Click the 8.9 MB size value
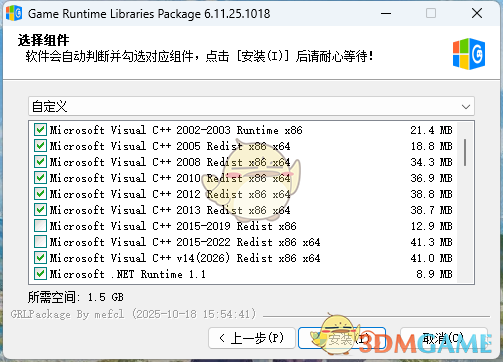 click(434, 274)
